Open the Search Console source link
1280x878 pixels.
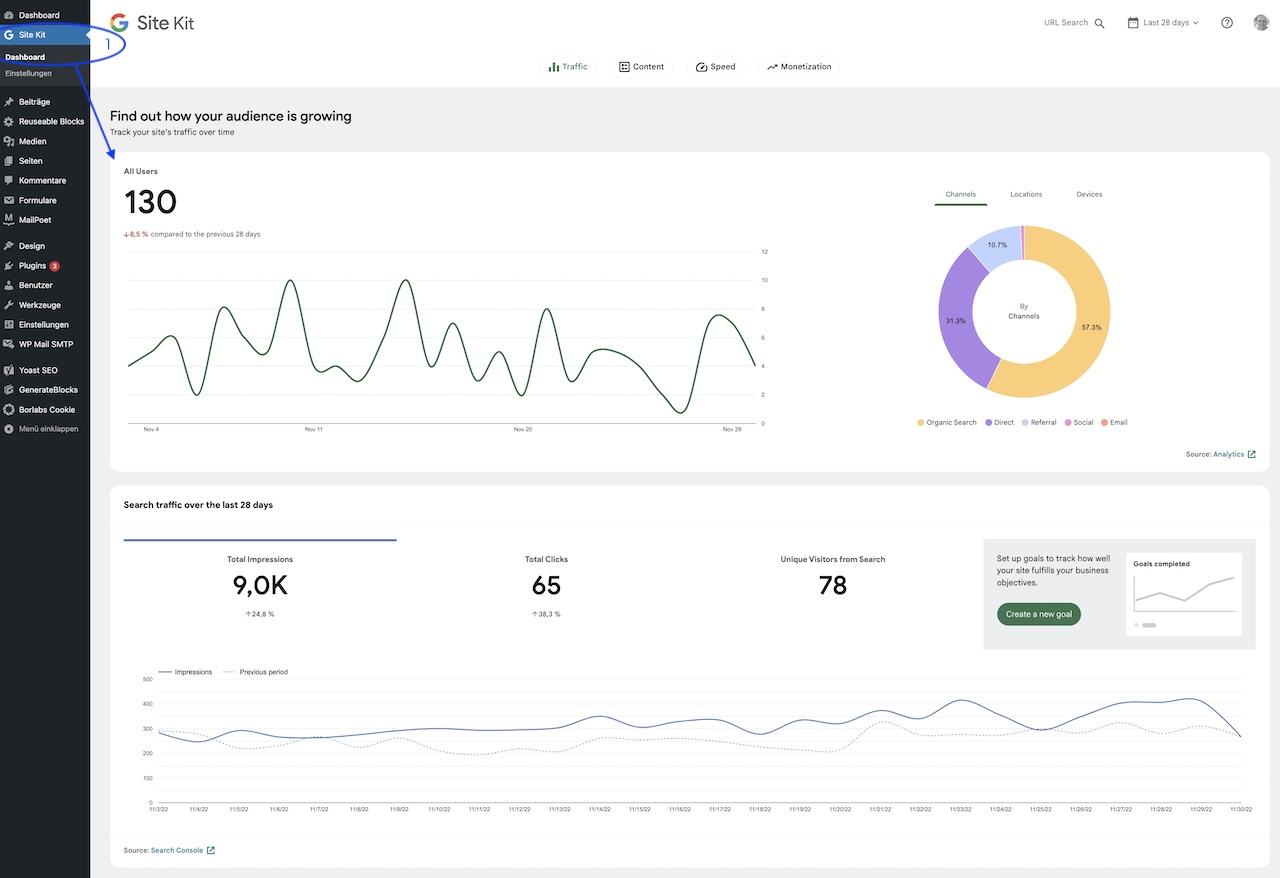[183, 850]
